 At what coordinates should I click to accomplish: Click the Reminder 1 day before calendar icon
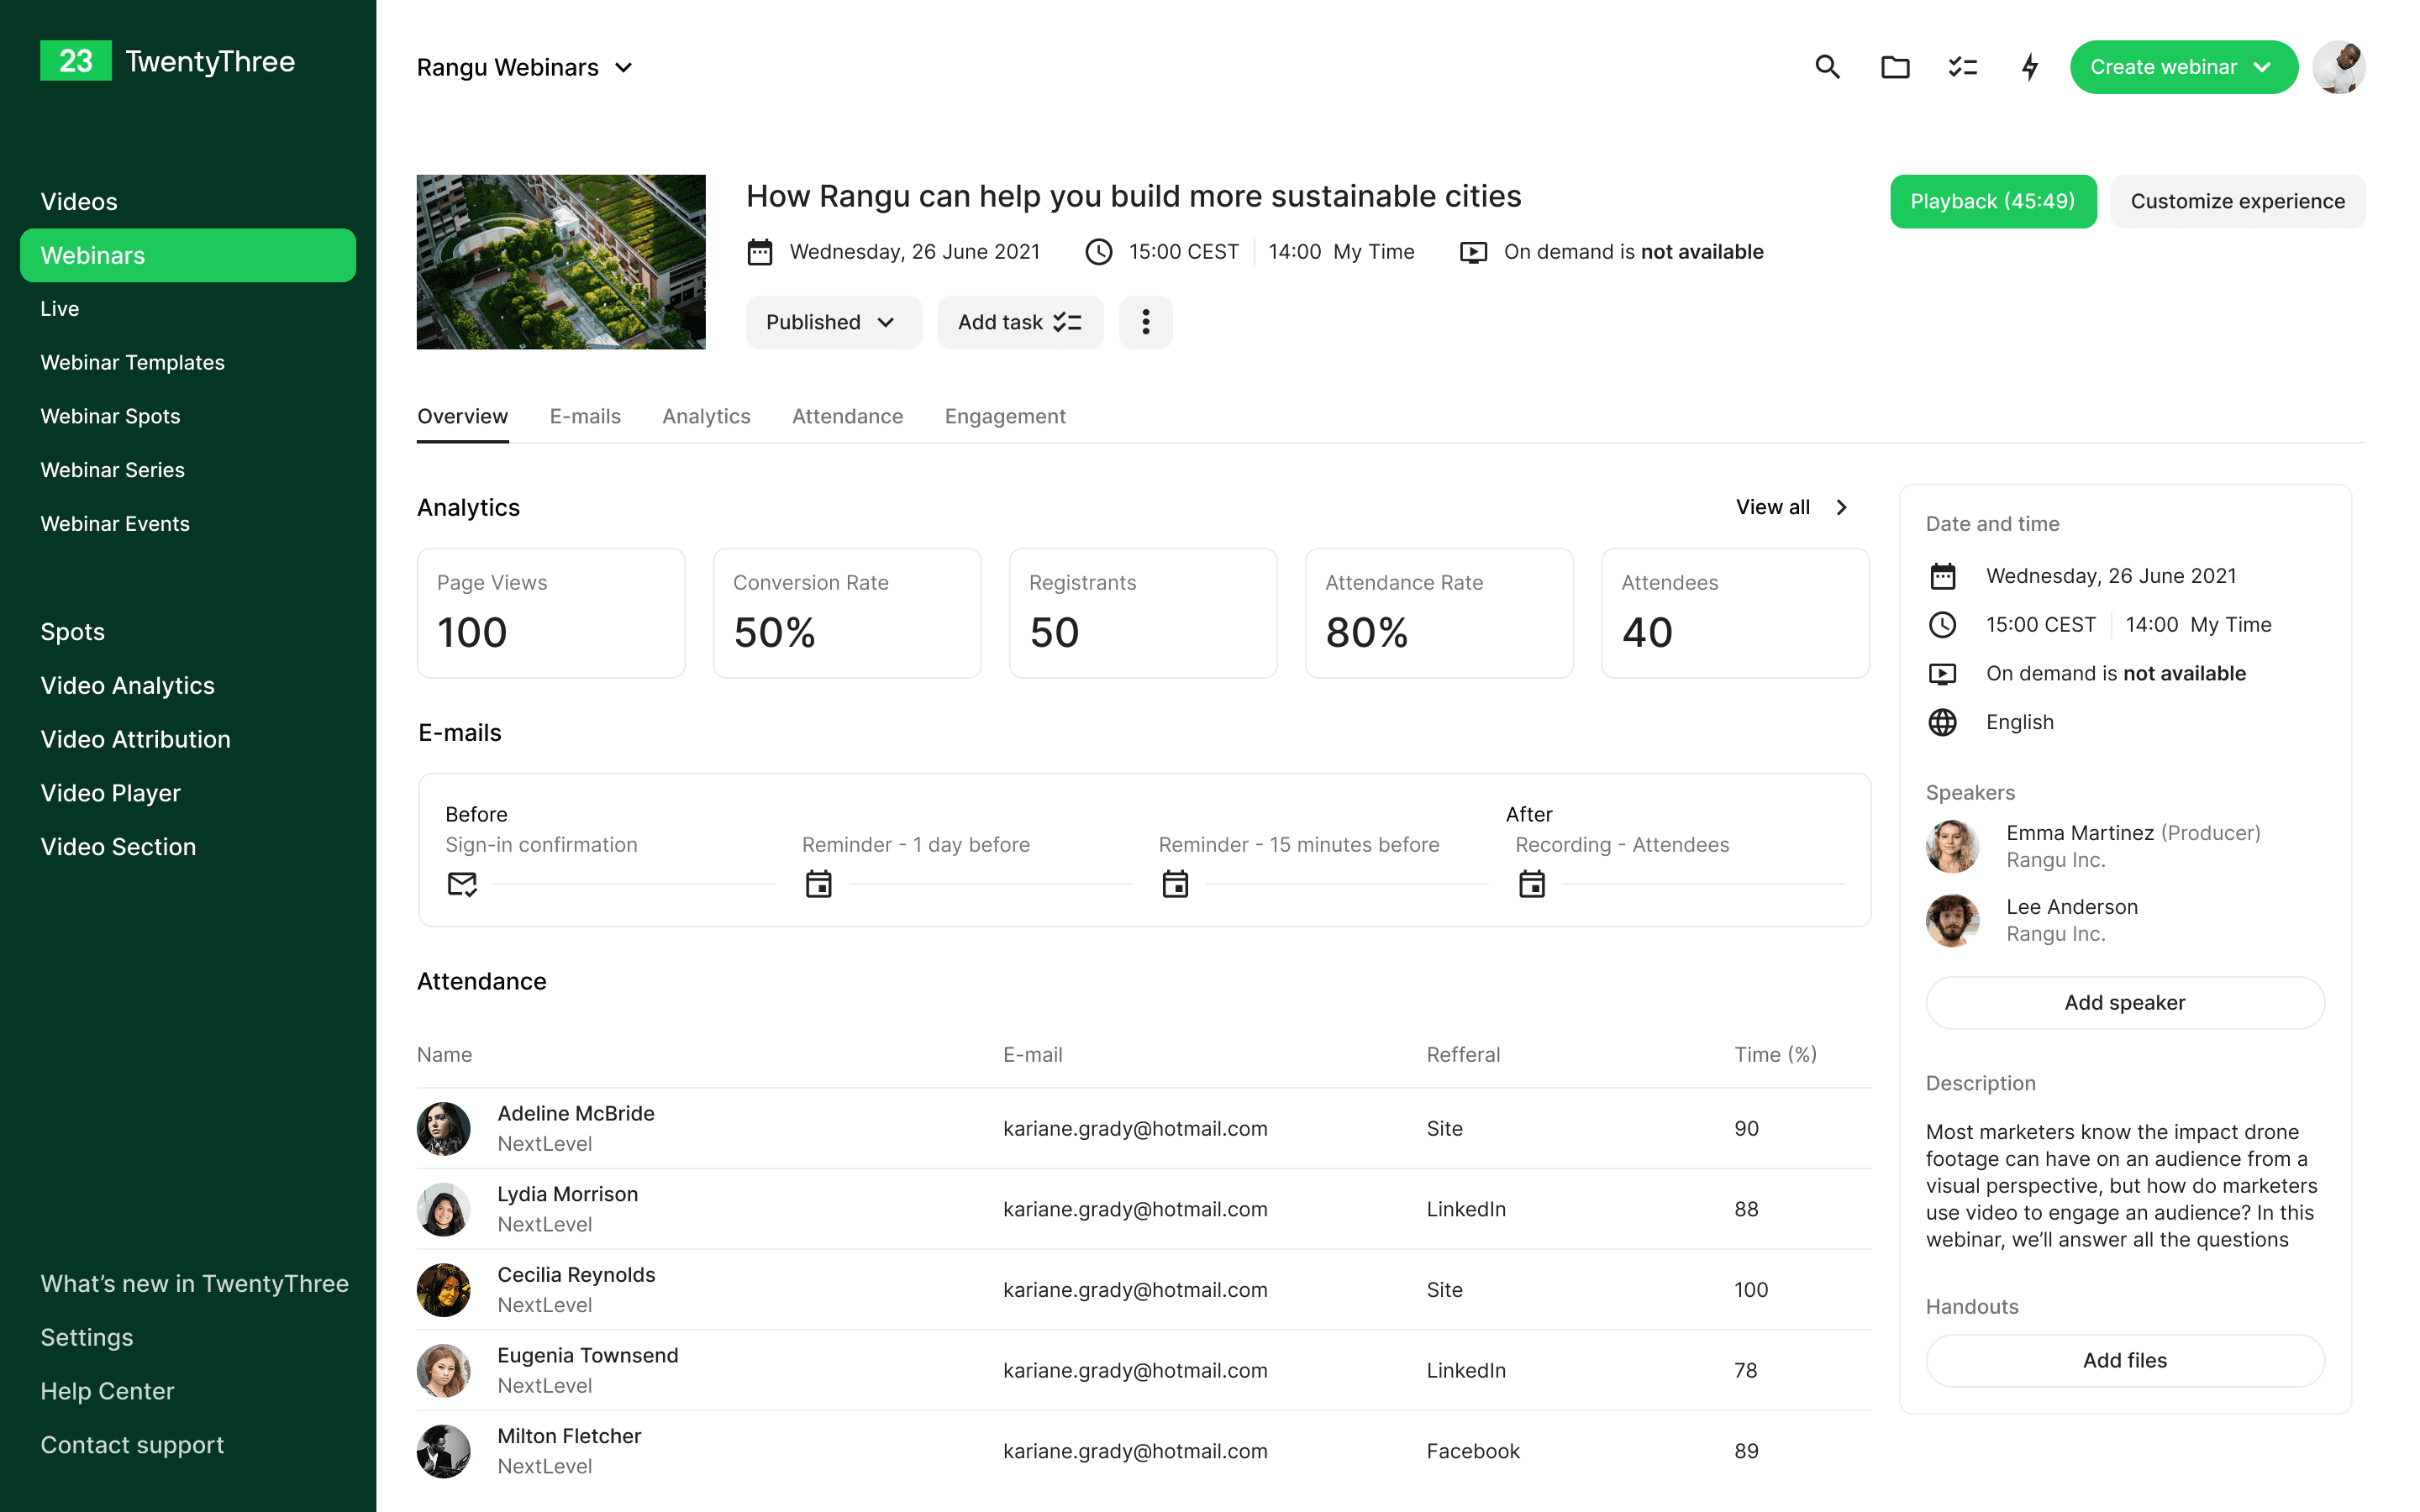[818, 884]
